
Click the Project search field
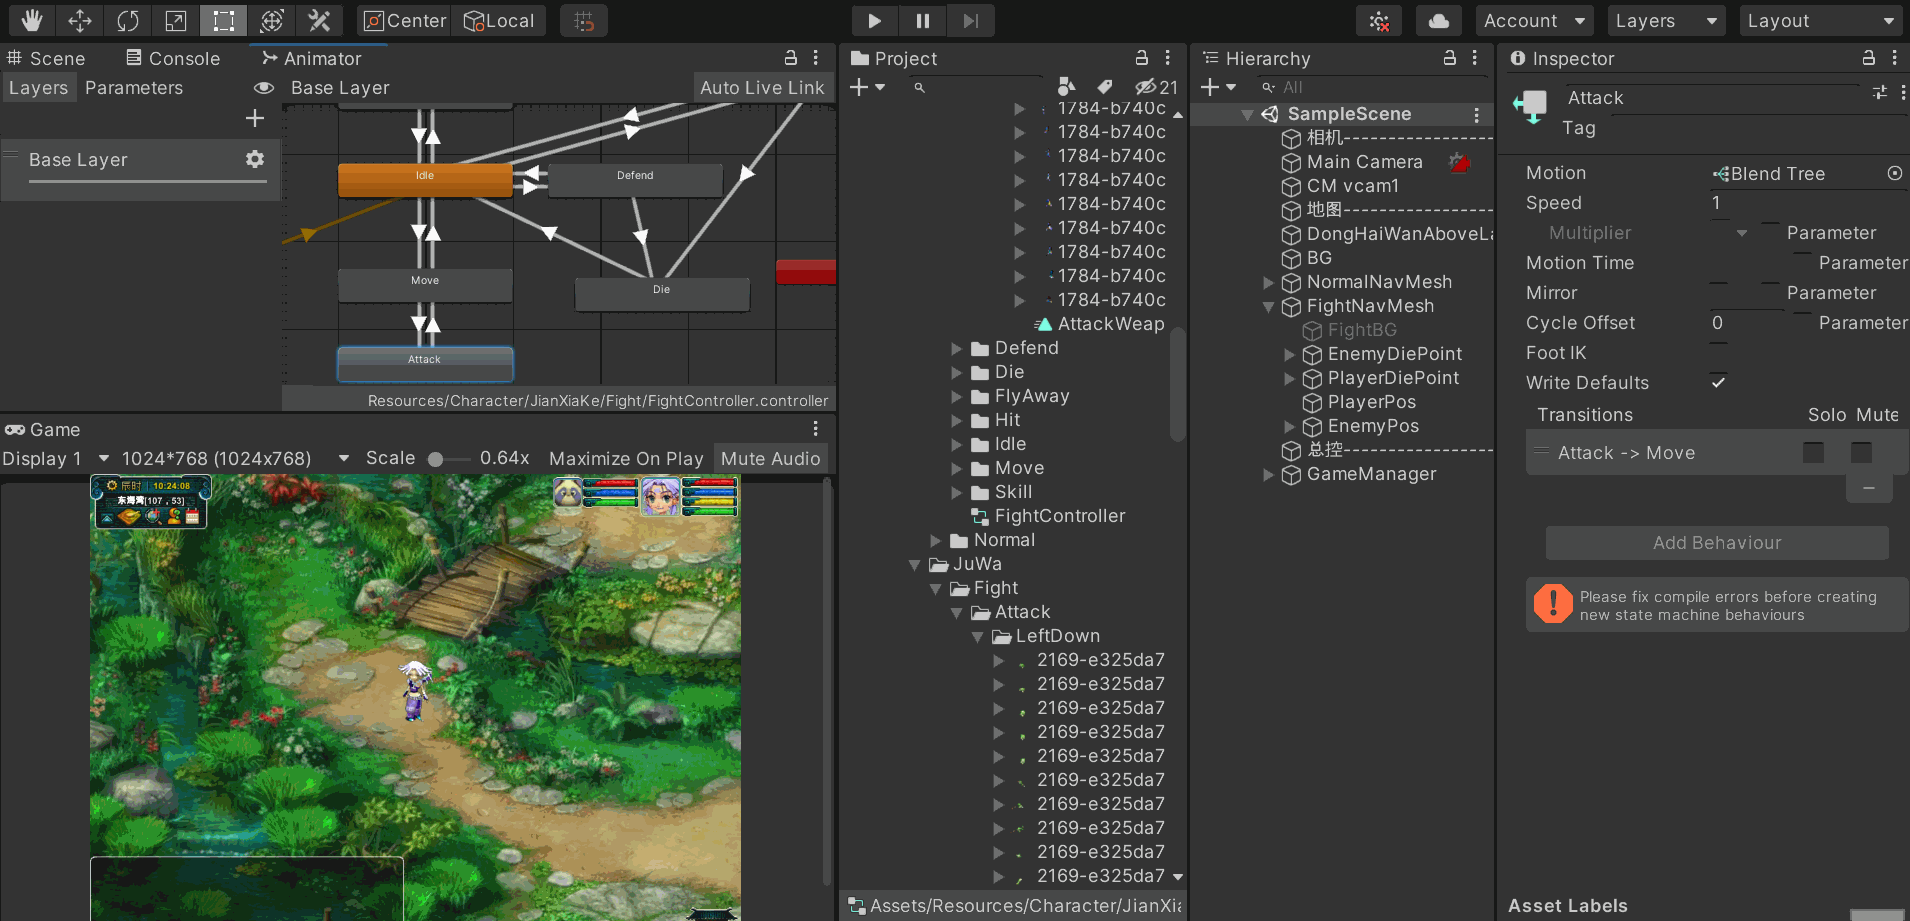tap(975, 87)
